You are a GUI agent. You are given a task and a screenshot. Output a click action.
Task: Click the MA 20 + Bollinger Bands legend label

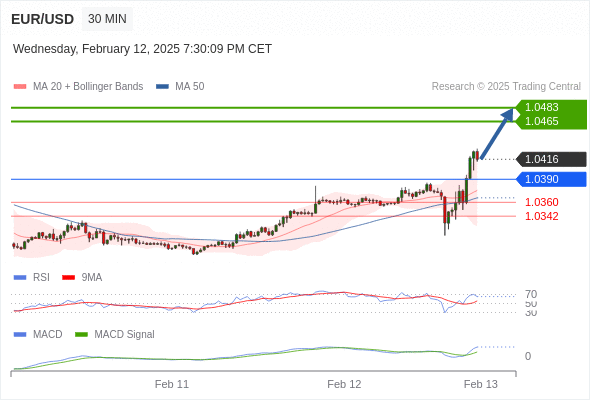click(88, 87)
